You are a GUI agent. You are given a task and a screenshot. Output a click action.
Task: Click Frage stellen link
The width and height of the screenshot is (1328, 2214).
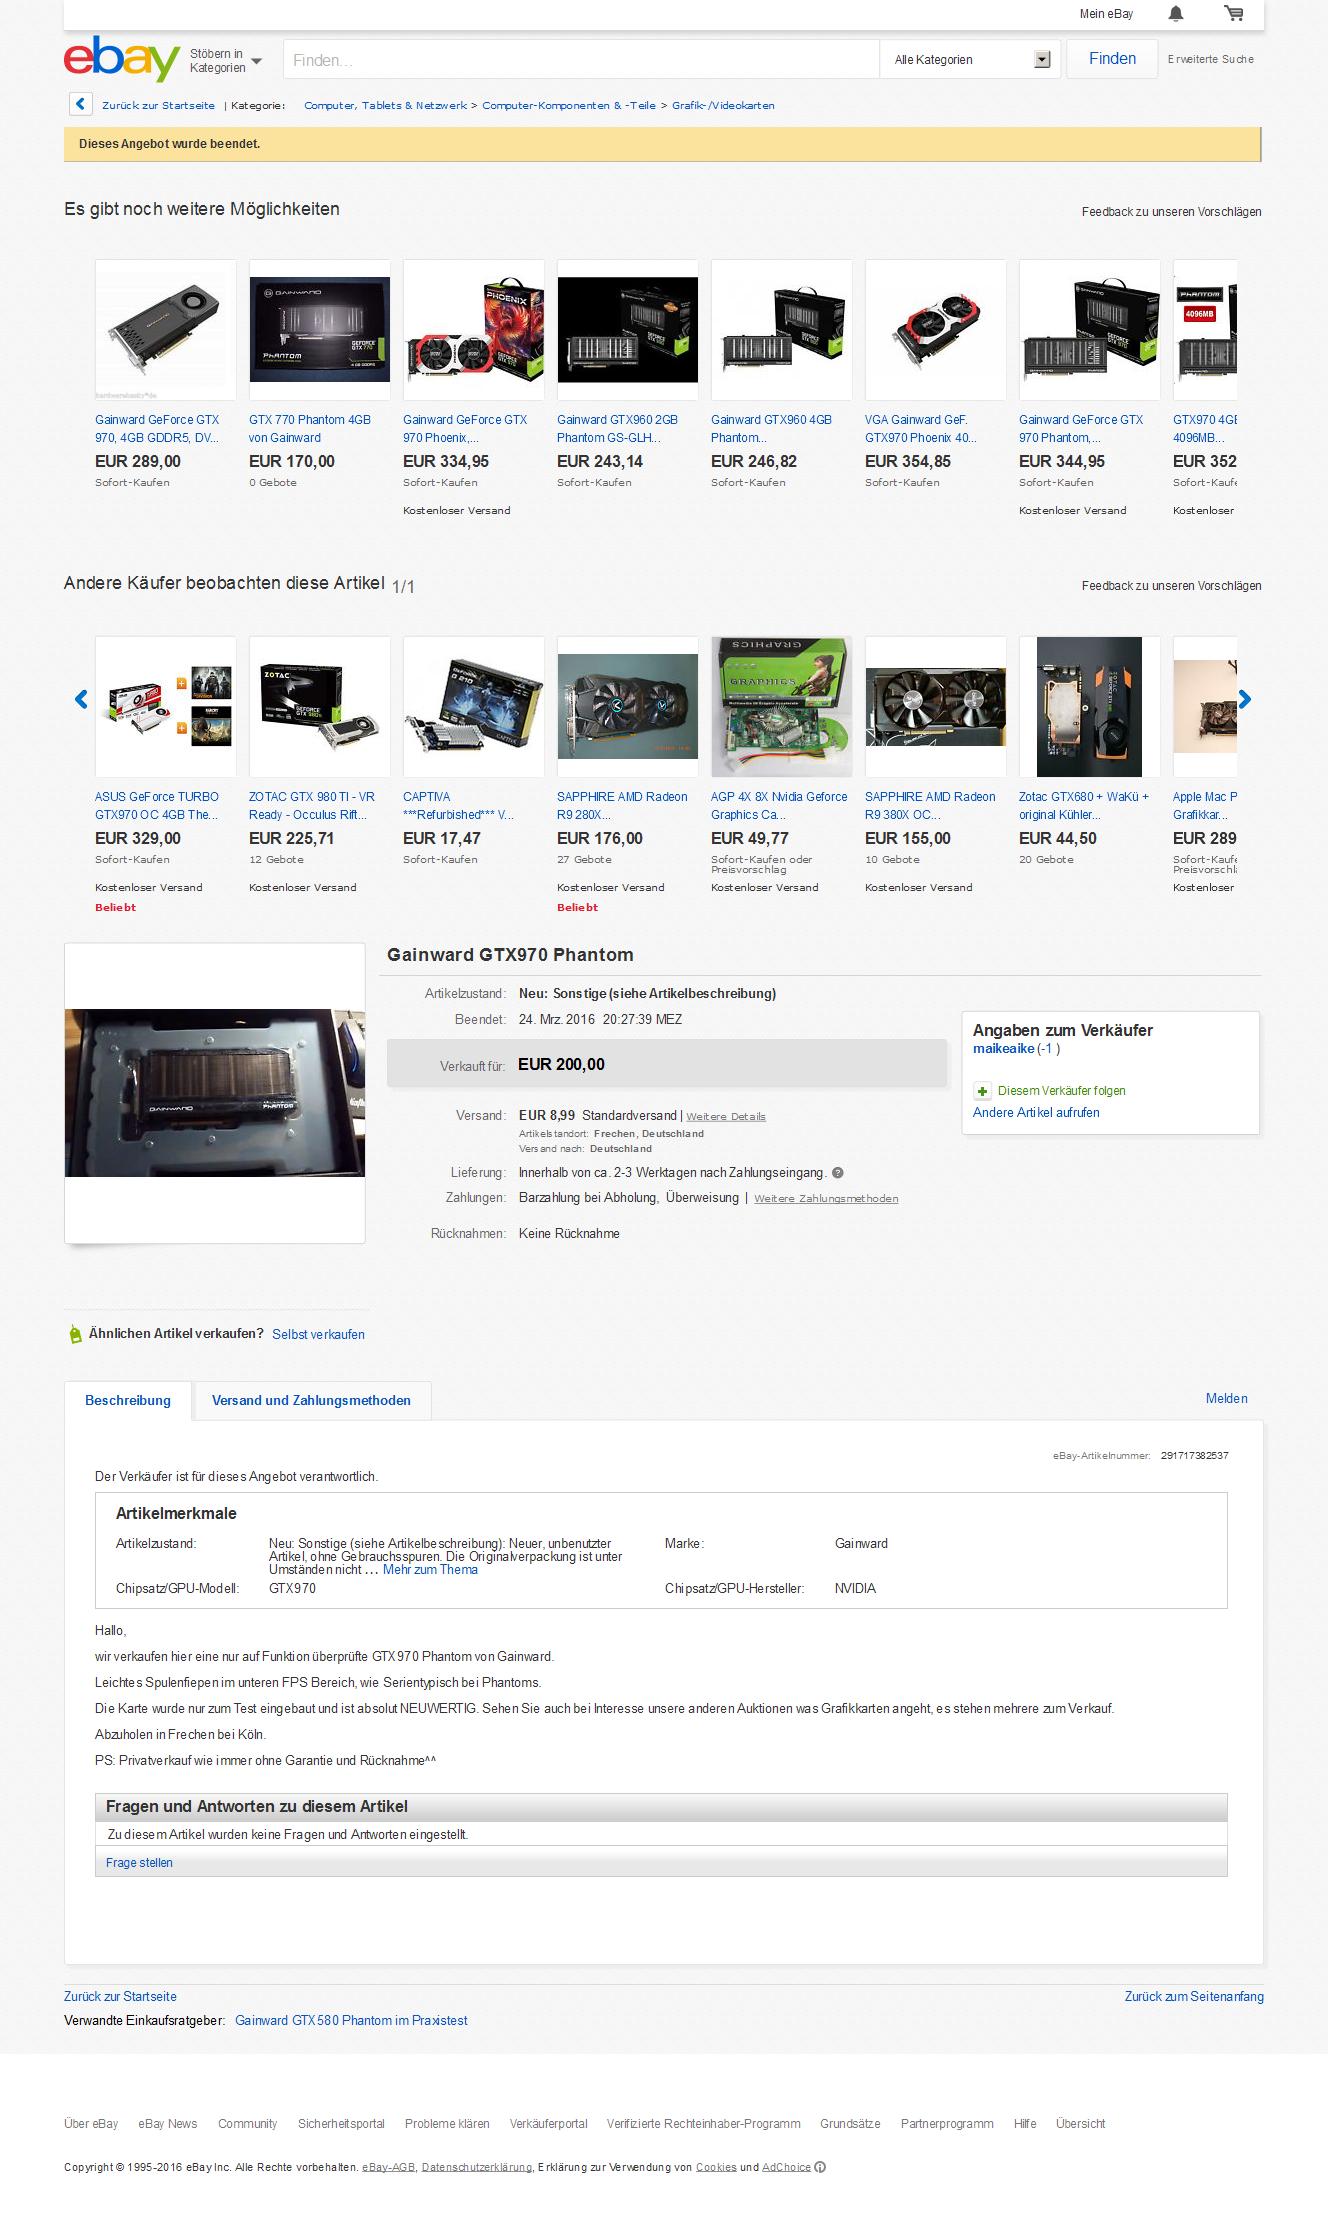click(x=139, y=1863)
